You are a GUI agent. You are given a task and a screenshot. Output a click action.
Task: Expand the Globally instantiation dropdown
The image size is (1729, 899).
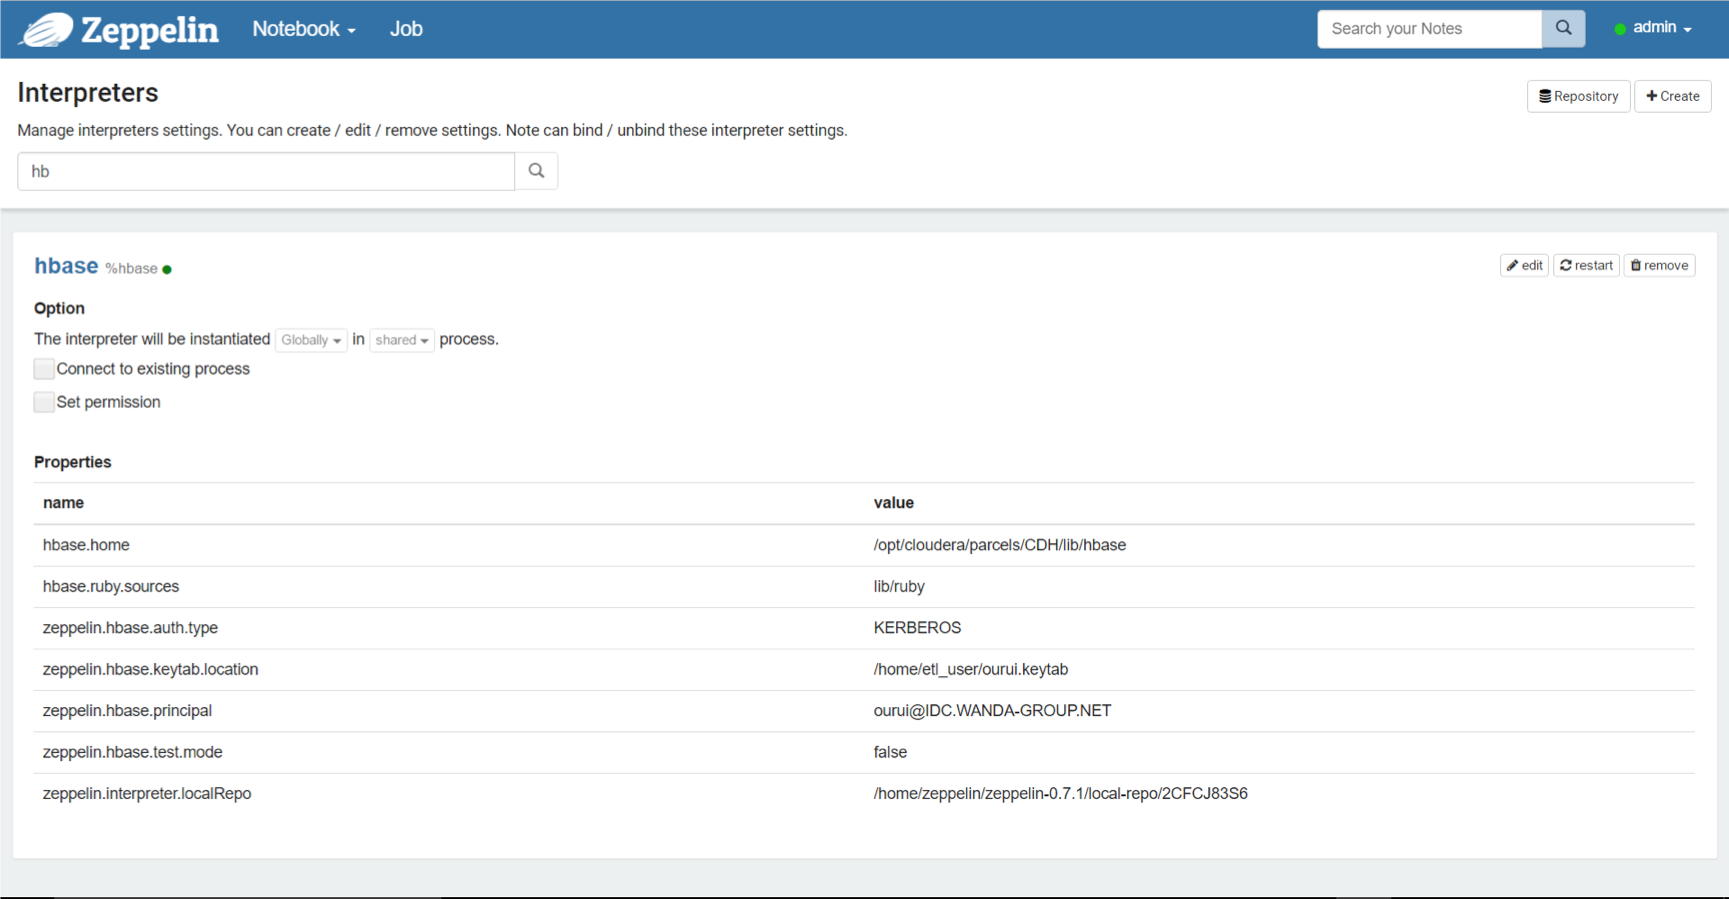point(311,340)
